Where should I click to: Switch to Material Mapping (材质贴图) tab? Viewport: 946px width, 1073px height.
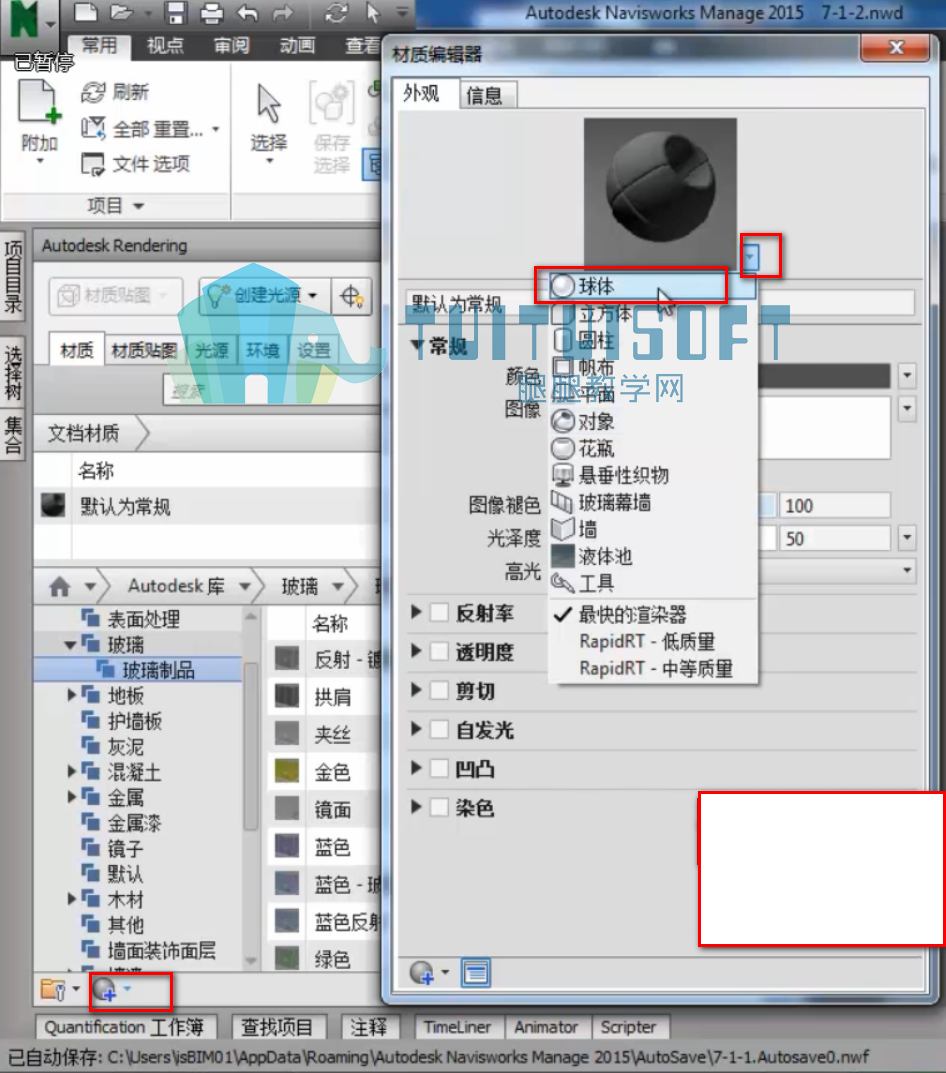click(144, 350)
